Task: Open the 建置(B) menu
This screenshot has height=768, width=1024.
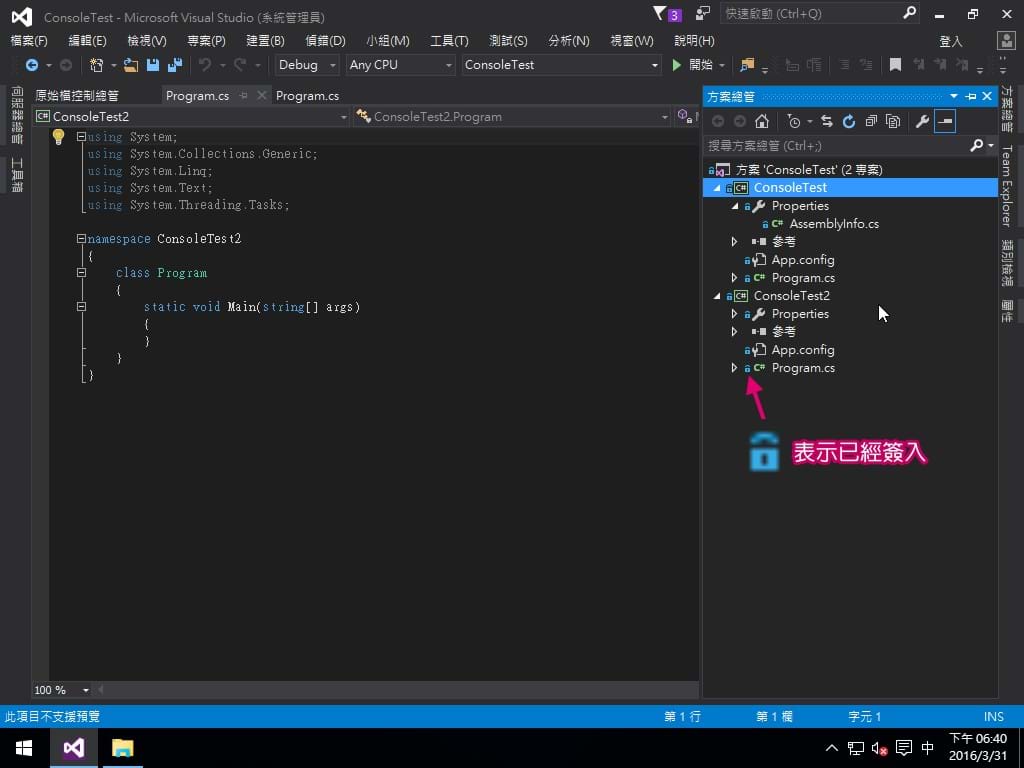Action: tap(265, 40)
